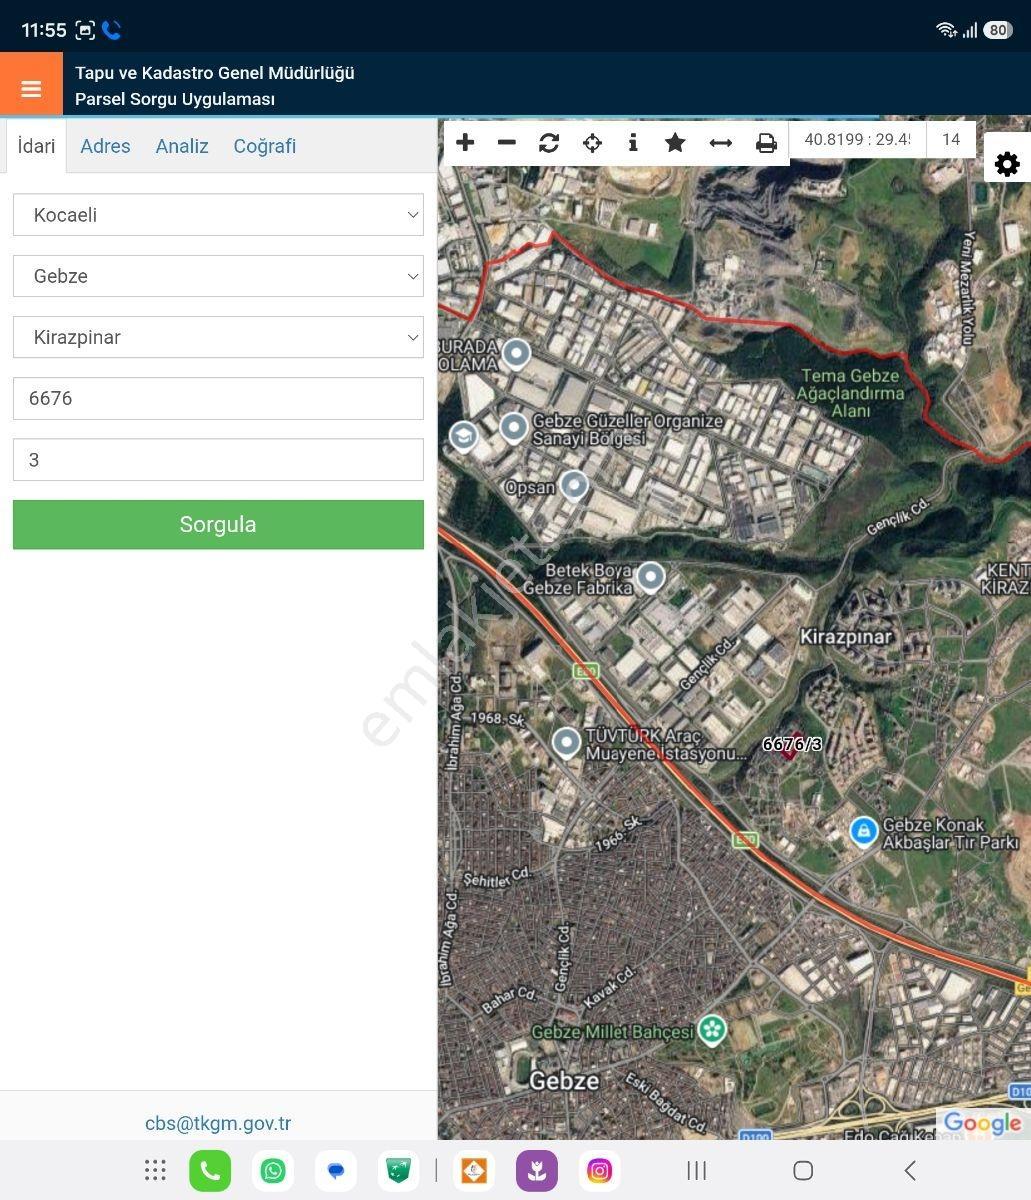Image resolution: width=1031 pixels, height=1200 pixels.
Task: Show parcel information with the i icon
Action: pyautogui.click(x=633, y=143)
